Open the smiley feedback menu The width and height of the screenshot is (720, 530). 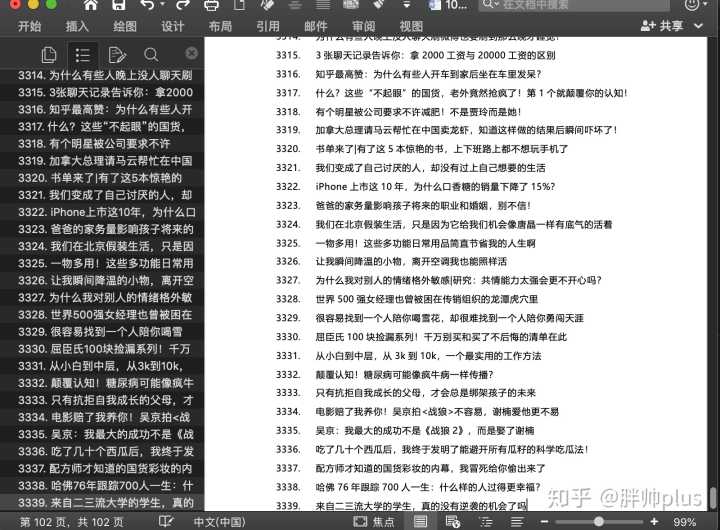696,5
